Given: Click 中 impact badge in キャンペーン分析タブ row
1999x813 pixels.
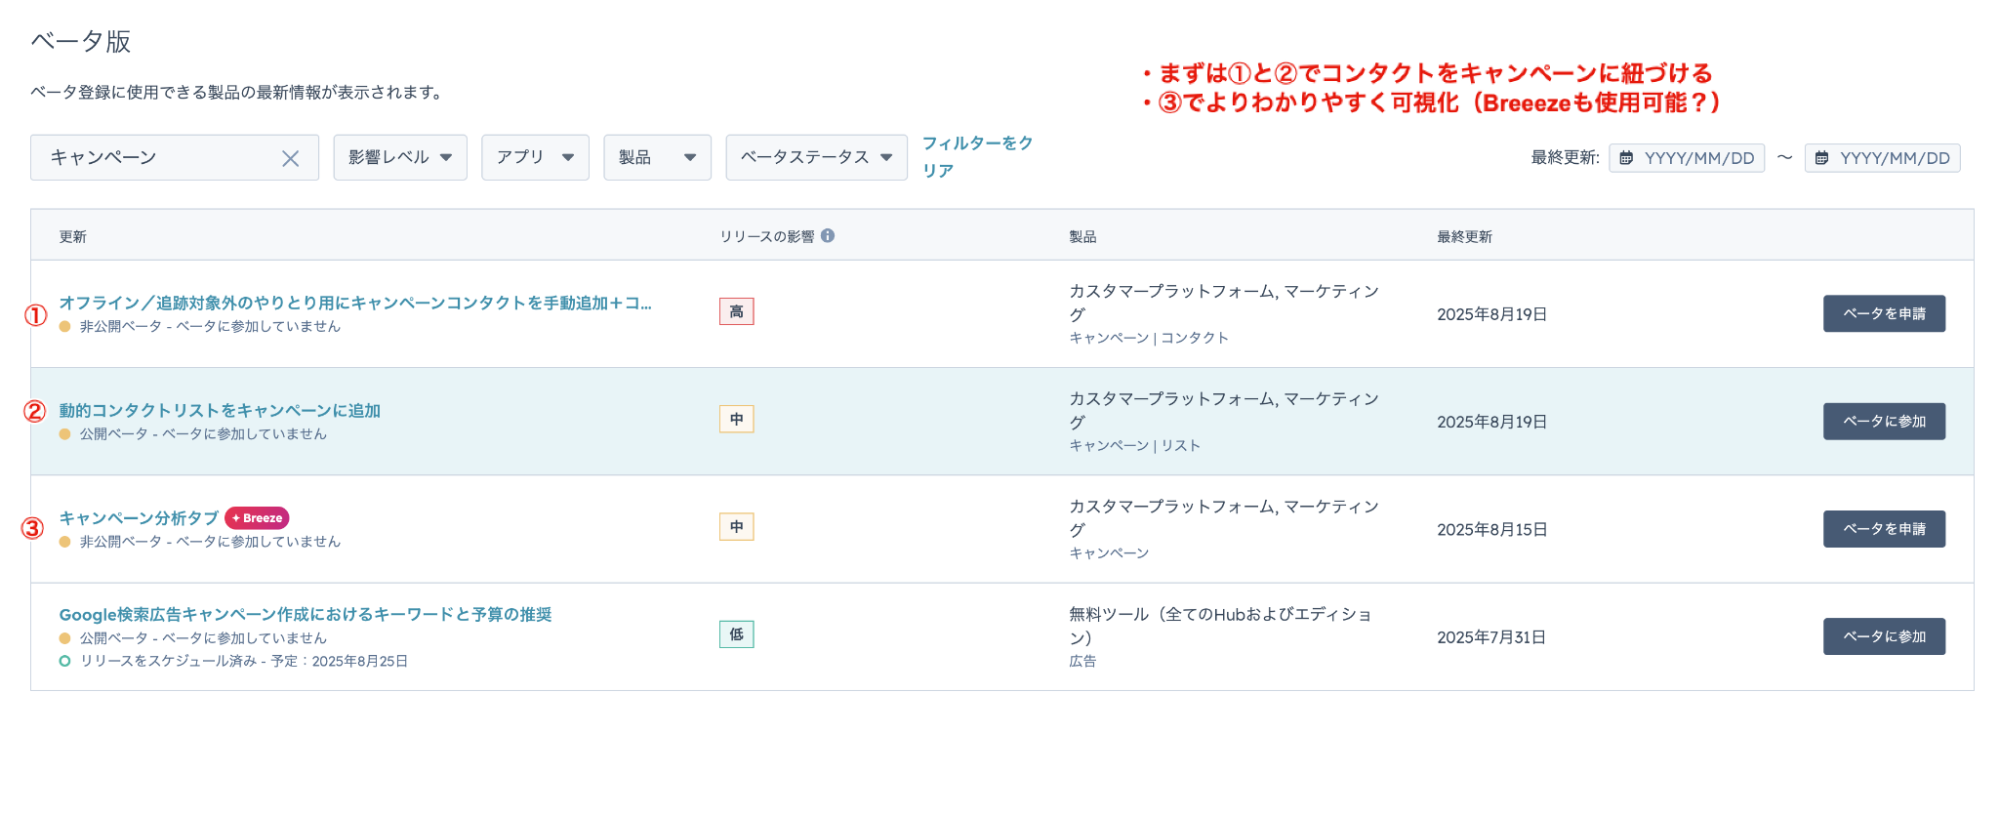Looking at the screenshot, I should click(736, 527).
